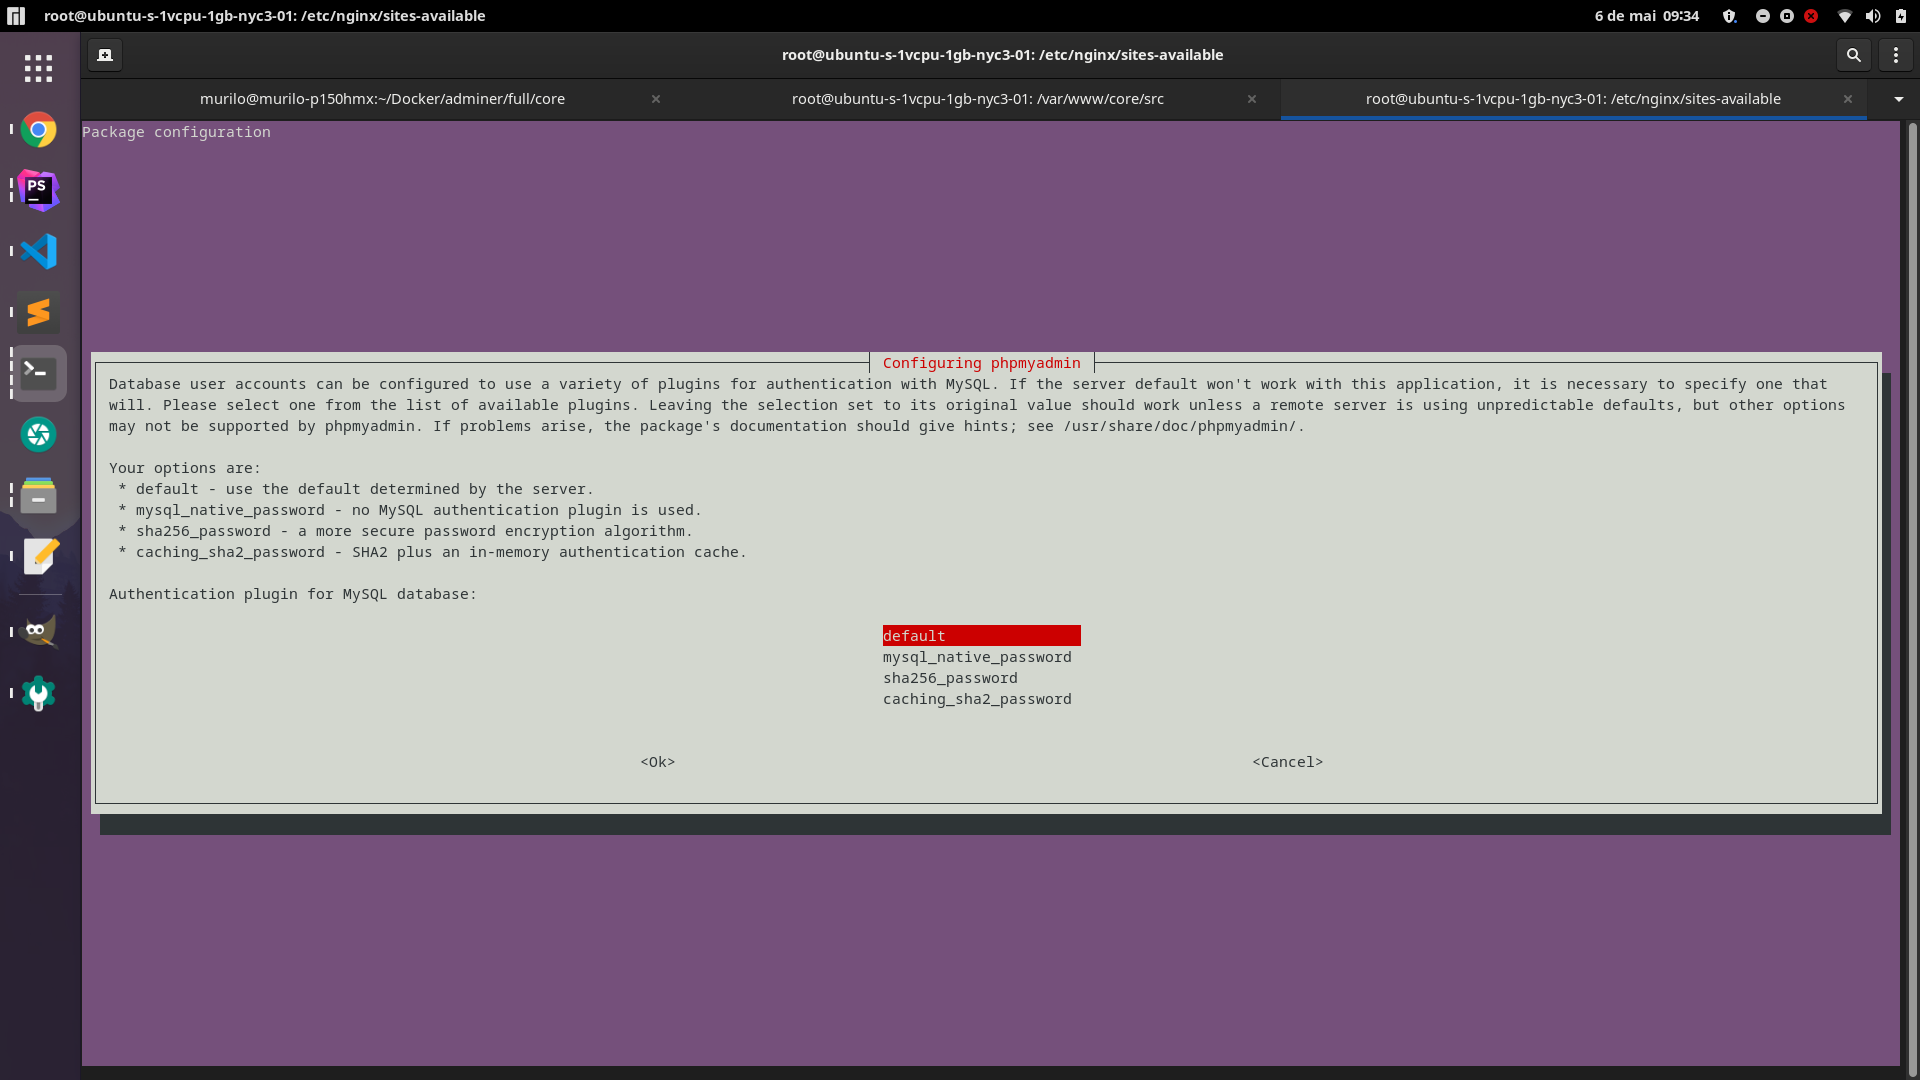Open the terminal kebab menu
This screenshot has width=1920, height=1080.
point(1895,55)
